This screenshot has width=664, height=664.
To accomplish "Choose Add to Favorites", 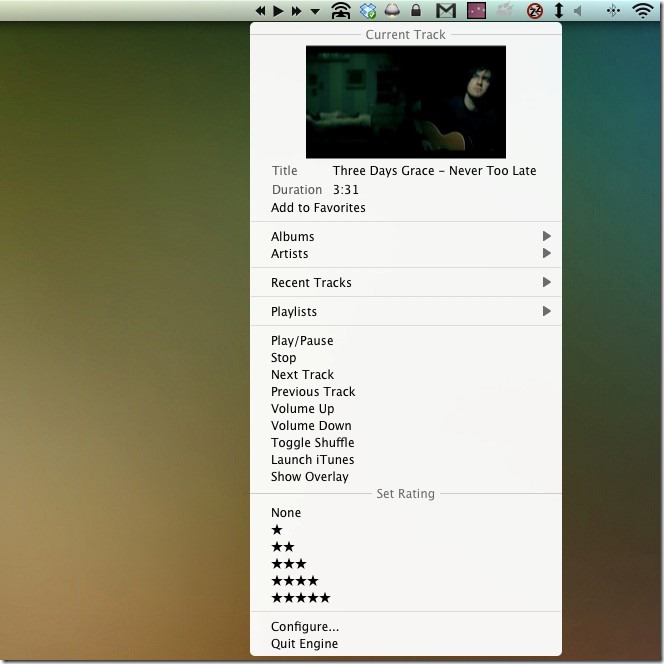I will 405,208.
